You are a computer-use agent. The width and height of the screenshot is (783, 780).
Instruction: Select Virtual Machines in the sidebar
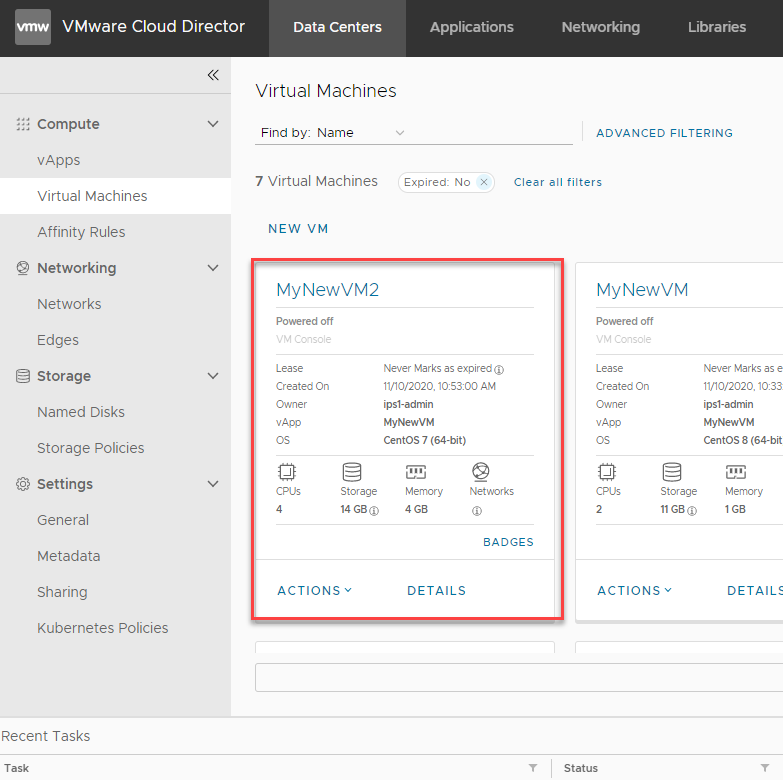point(115,196)
